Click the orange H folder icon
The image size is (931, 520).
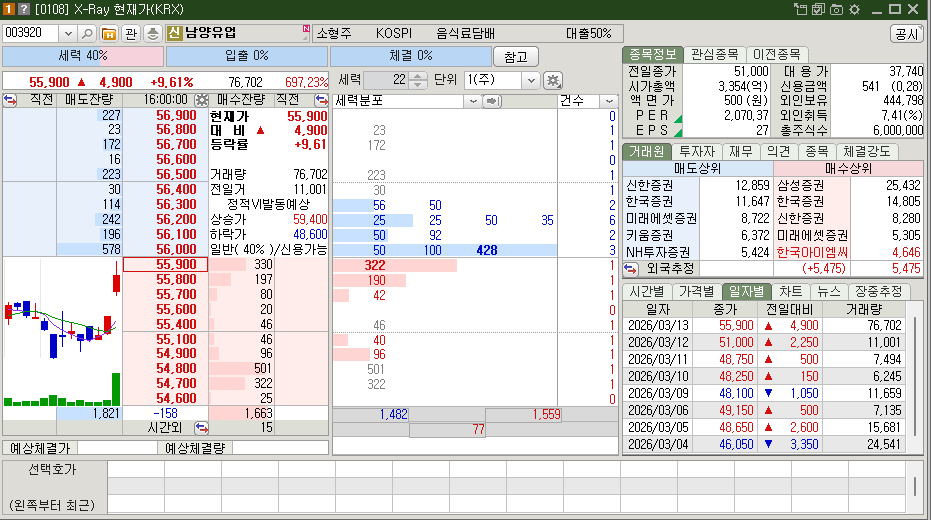point(109,33)
